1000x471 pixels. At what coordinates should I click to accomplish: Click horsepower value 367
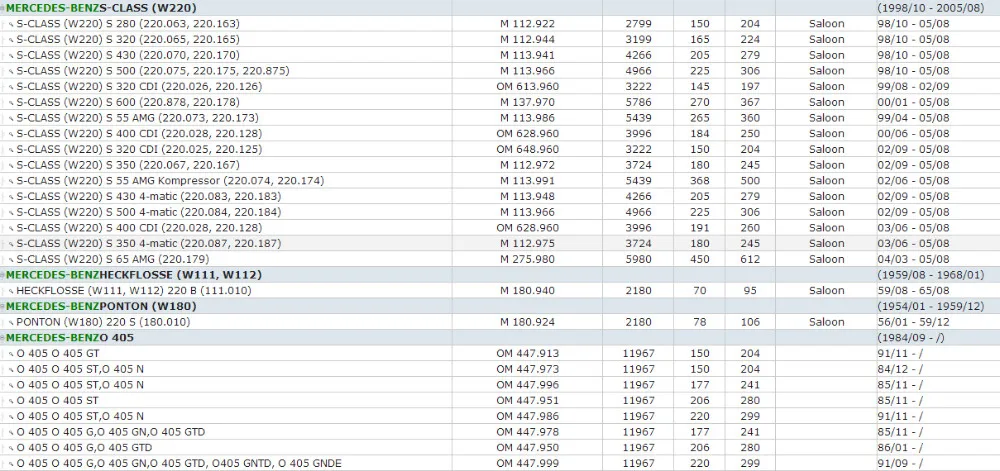point(750,102)
